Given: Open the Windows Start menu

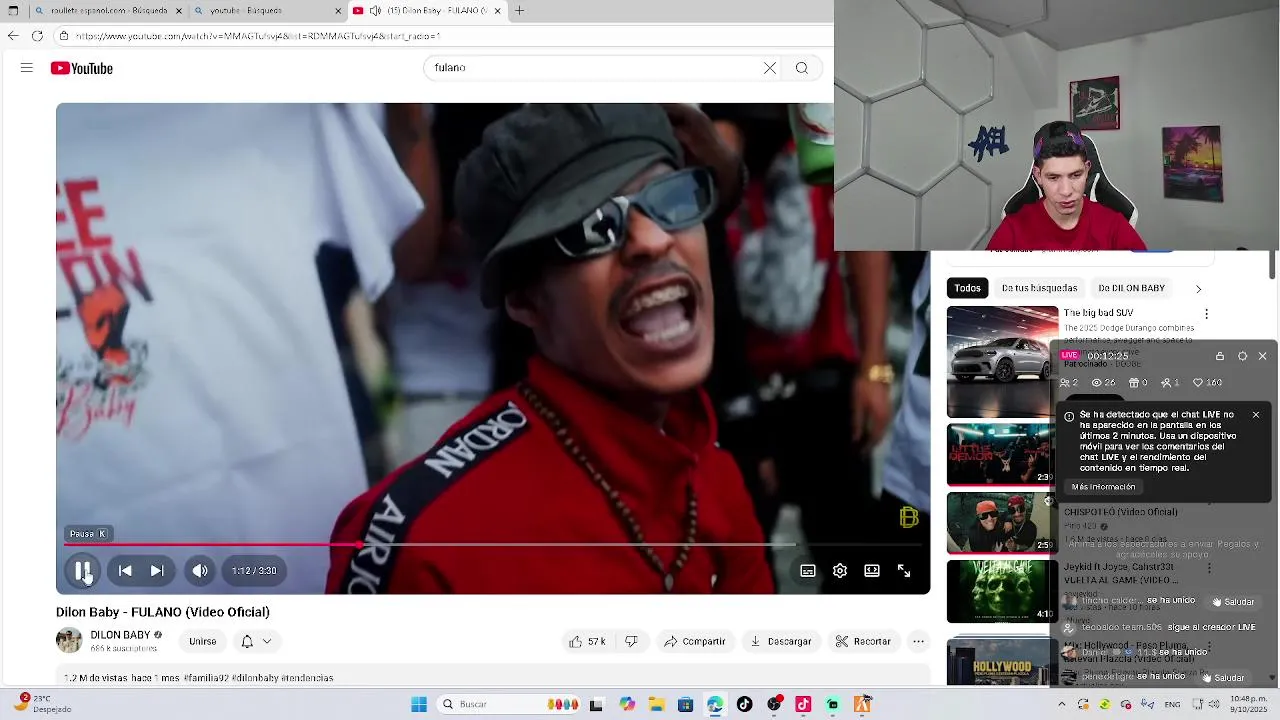Looking at the screenshot, I should [419, 704].
